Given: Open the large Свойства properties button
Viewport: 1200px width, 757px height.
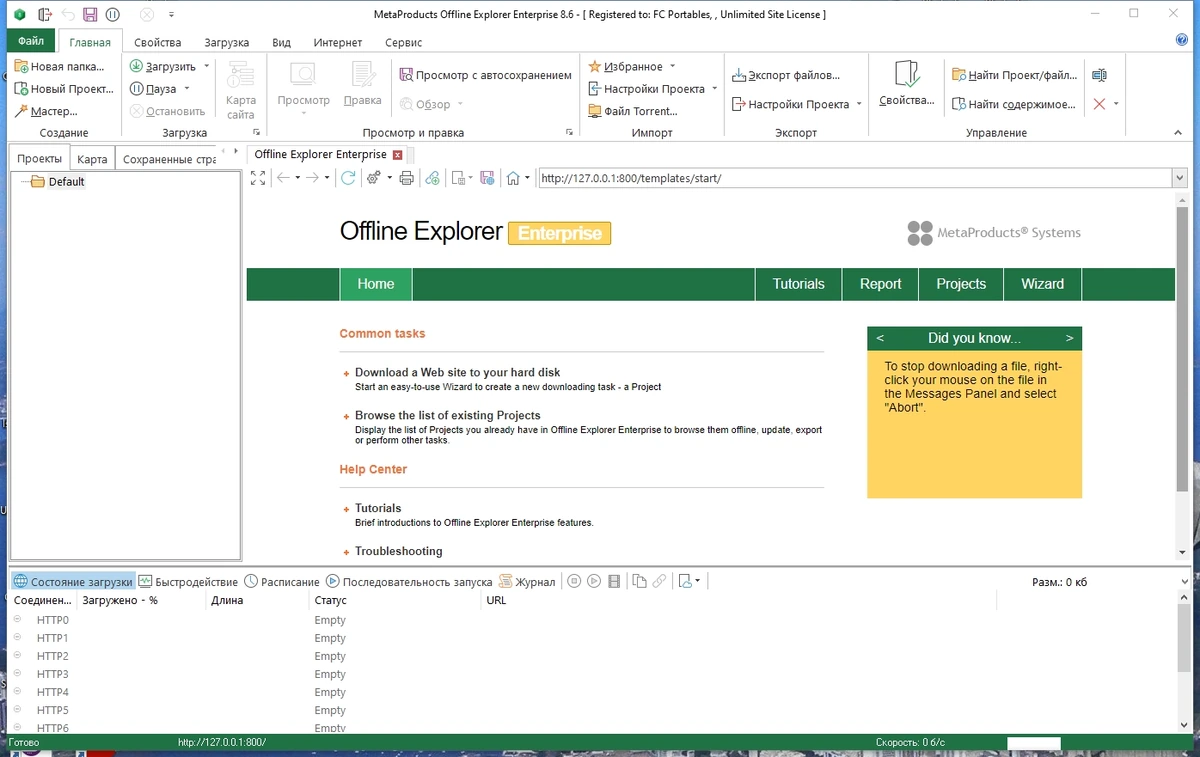Looking at the screenshot, I should click(x=907, y=84).
